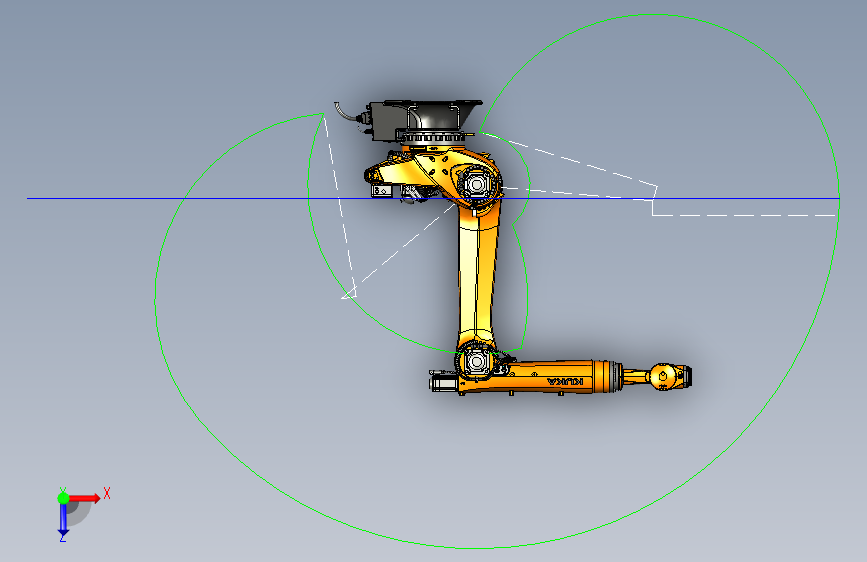Click the red X axis arrow of the triad
This screenshot has height=562, width=867.
coord(85,498)
